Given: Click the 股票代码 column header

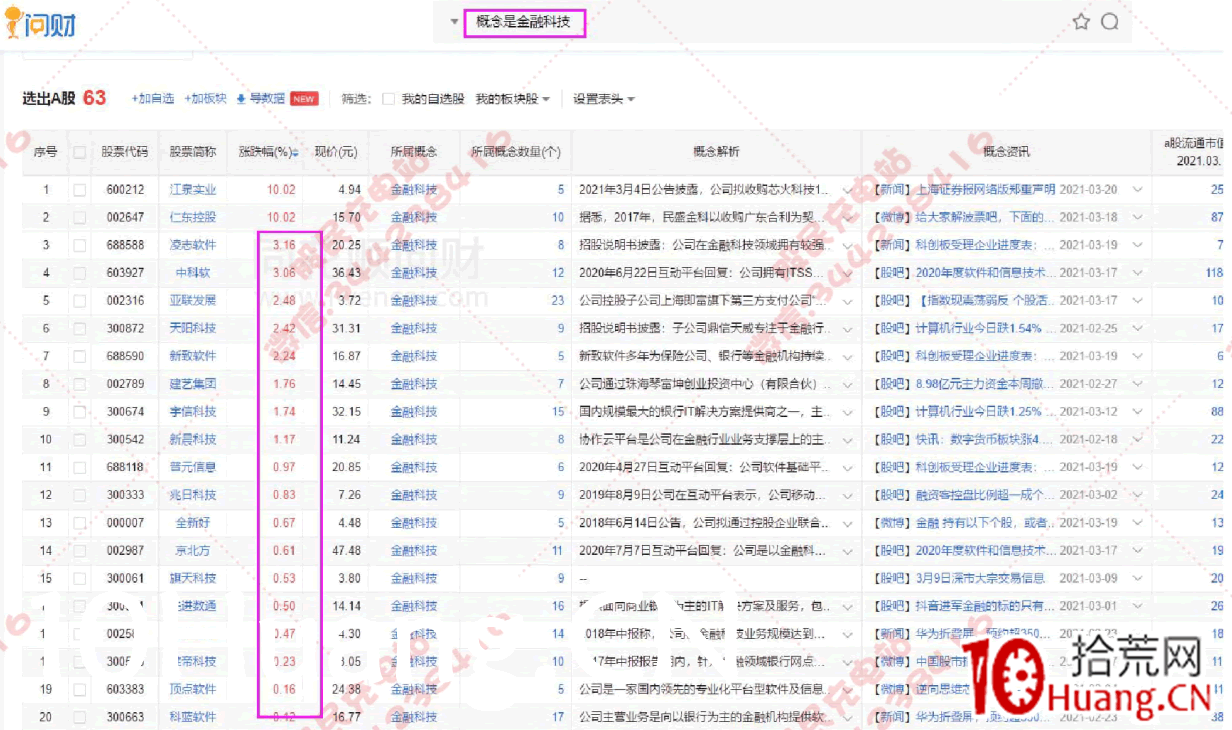Looking at the screenshot, I should pyautogui.click(x=124, y=153).
